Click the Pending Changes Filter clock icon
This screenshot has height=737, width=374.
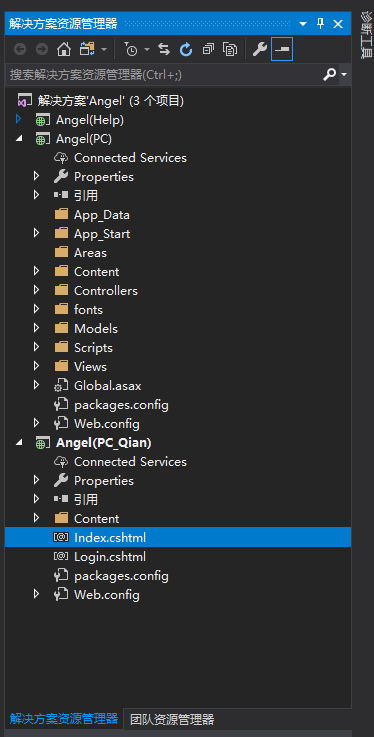[131, 49]
